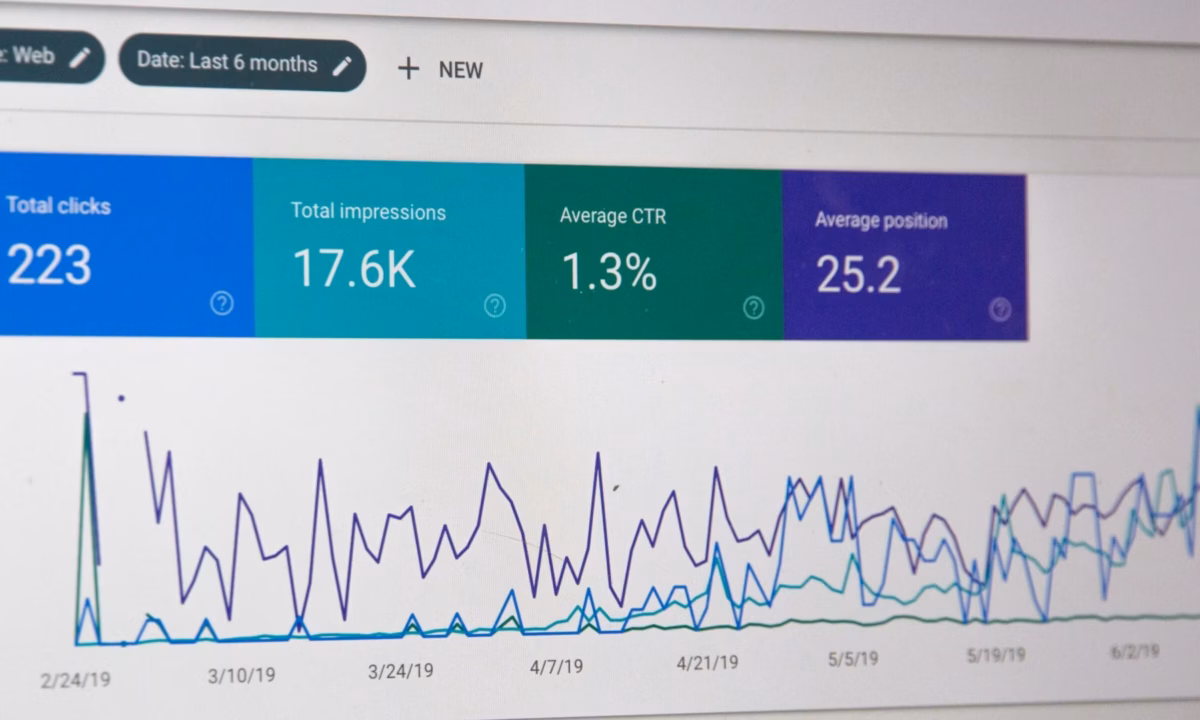Viewport: 1200px width, 720px height.
Task: Click the plus icon next to NEW
Action: (x=408, y=69)
